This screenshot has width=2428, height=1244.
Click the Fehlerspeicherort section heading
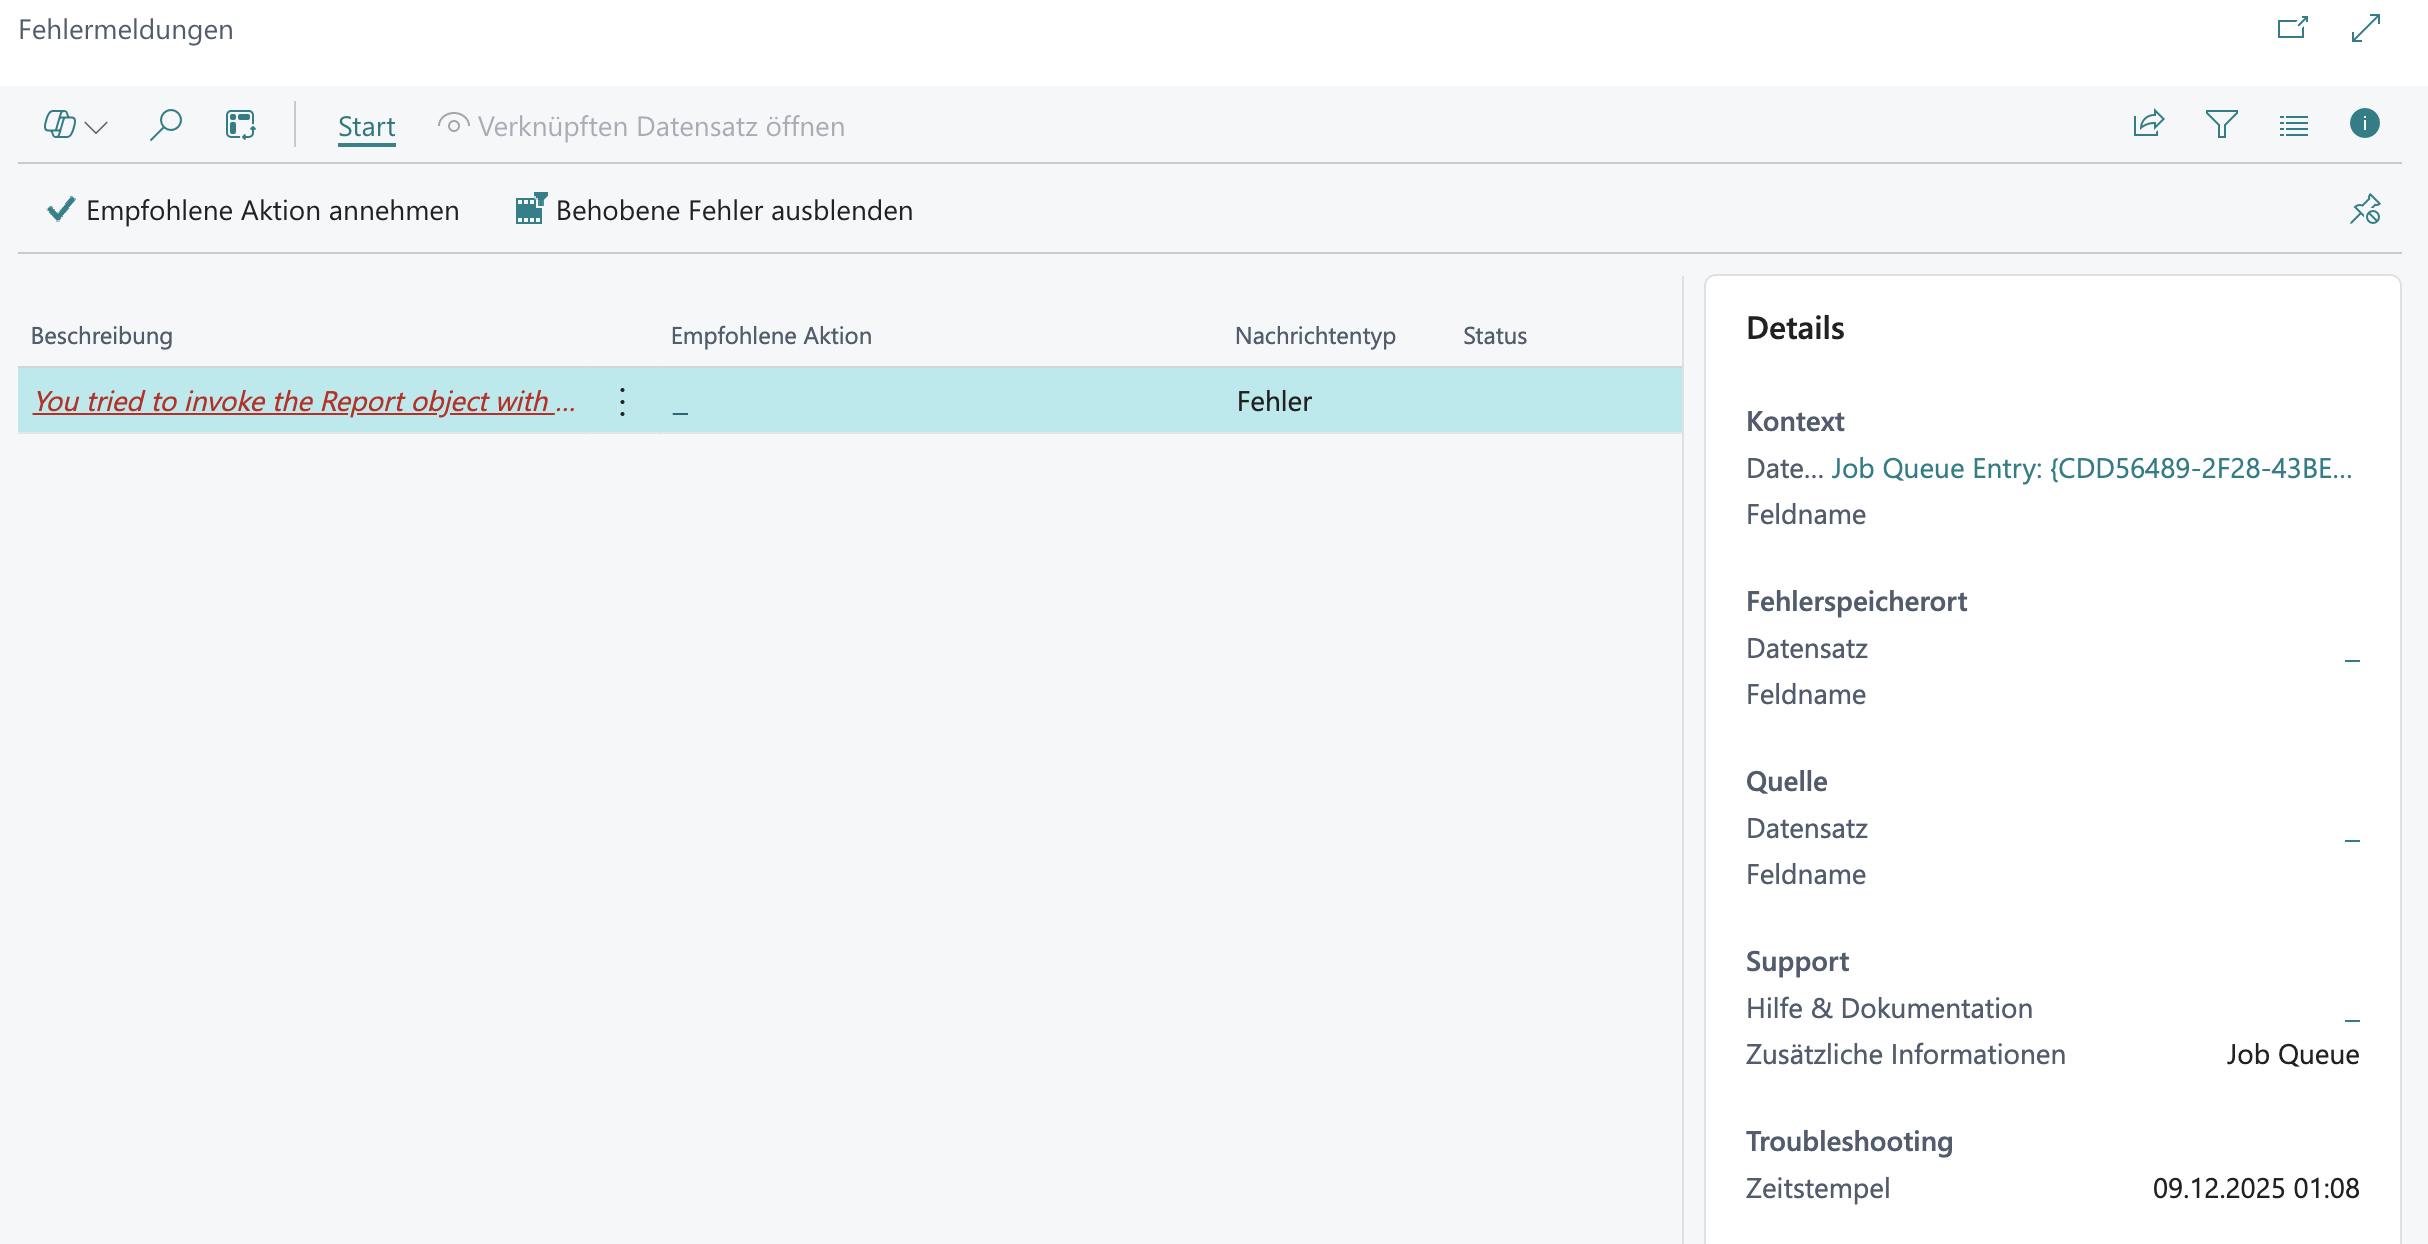pyautogui.click(x=1856, y=601)
